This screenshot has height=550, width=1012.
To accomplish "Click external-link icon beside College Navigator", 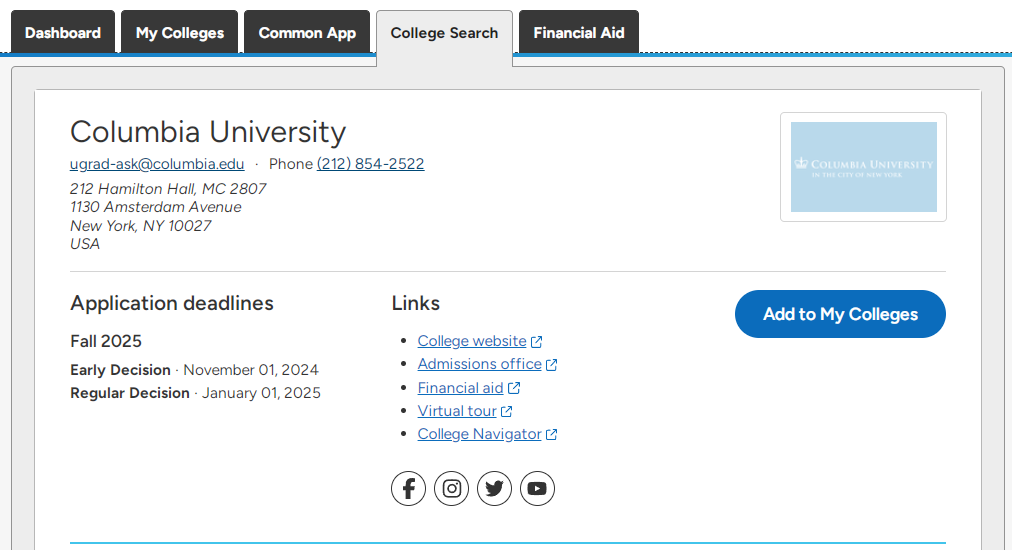I will [551, 434].
